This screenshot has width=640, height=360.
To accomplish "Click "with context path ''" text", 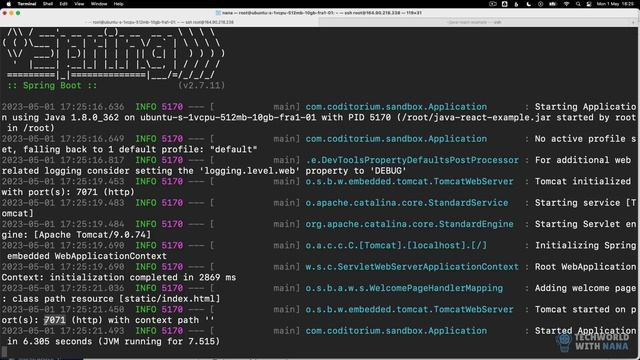I will (161, 320).
